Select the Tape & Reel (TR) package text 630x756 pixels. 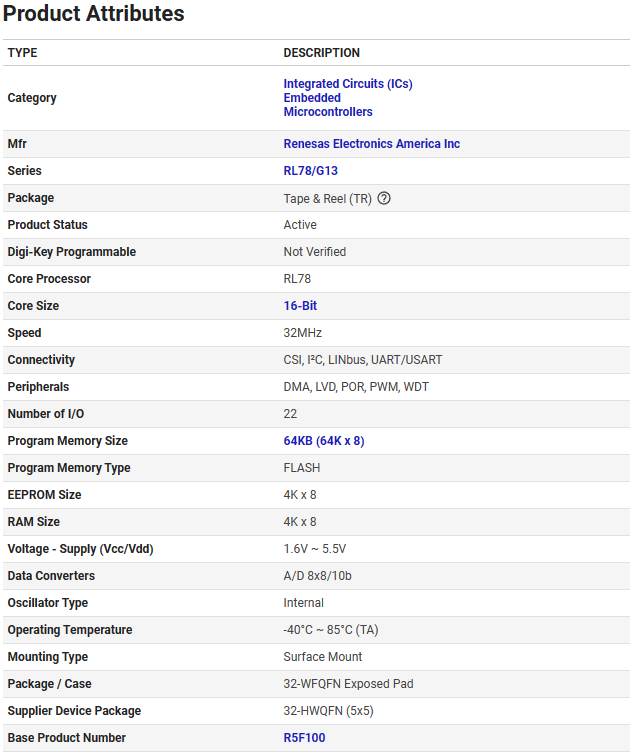(x=327, y=199)
